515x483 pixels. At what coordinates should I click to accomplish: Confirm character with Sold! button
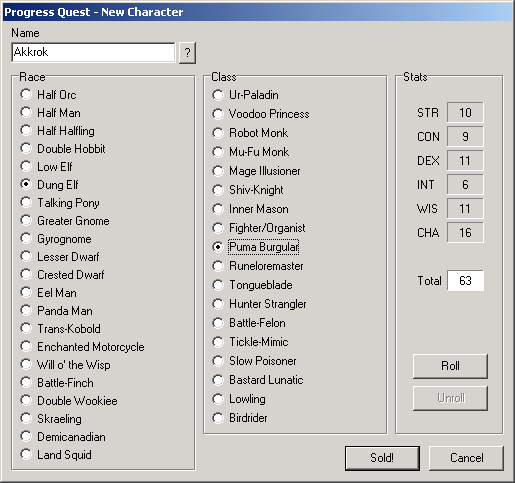pos(382,458)
